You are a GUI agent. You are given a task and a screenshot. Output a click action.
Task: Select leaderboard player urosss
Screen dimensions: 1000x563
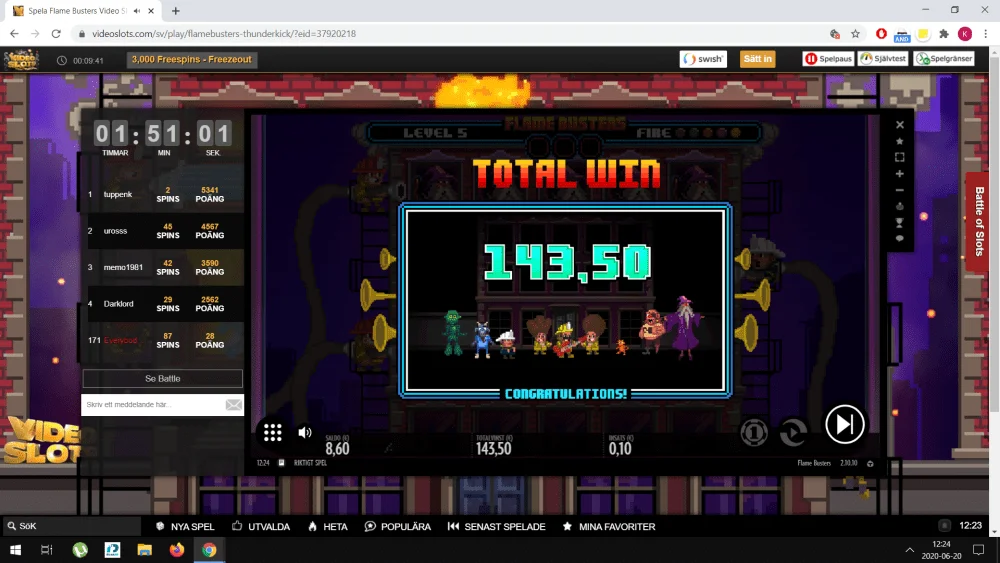pyautogui.click(x=115, y=231)
